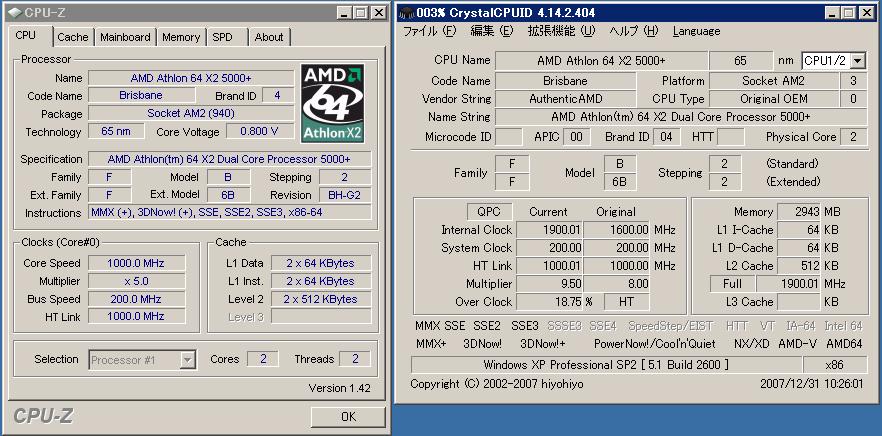Image resolution: width=882 pixels, height=436 pixels.
Task: Open the ヘルプ (H) menu
Action: click(633, 31)
